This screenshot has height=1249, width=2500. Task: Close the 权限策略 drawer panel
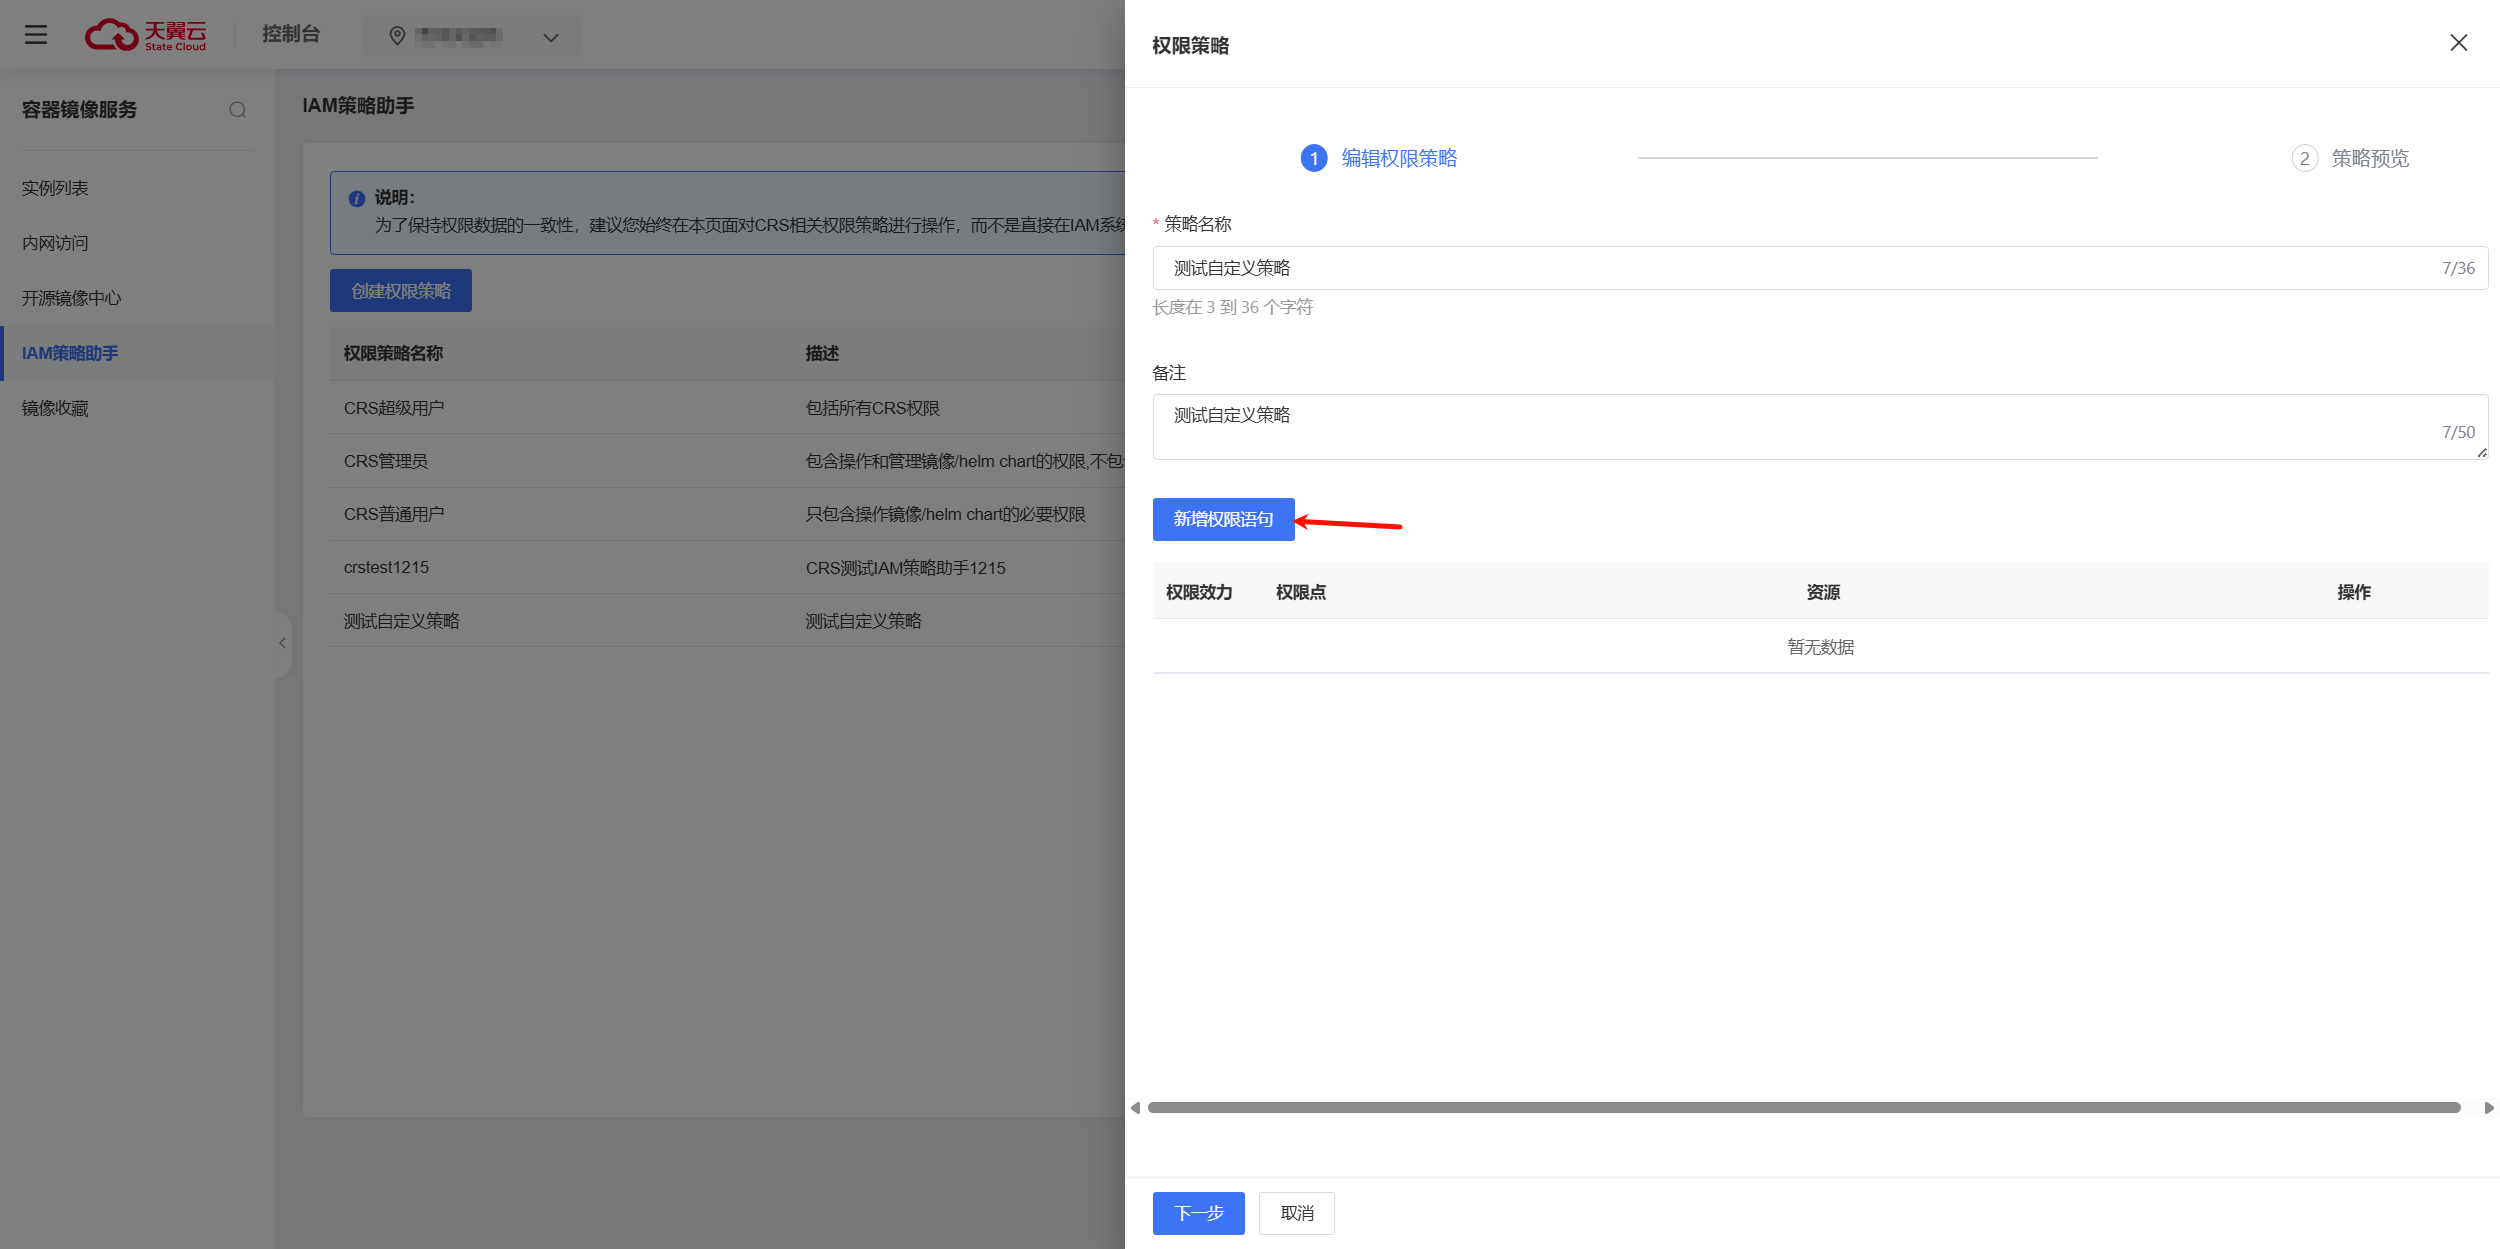[2458, 43]
